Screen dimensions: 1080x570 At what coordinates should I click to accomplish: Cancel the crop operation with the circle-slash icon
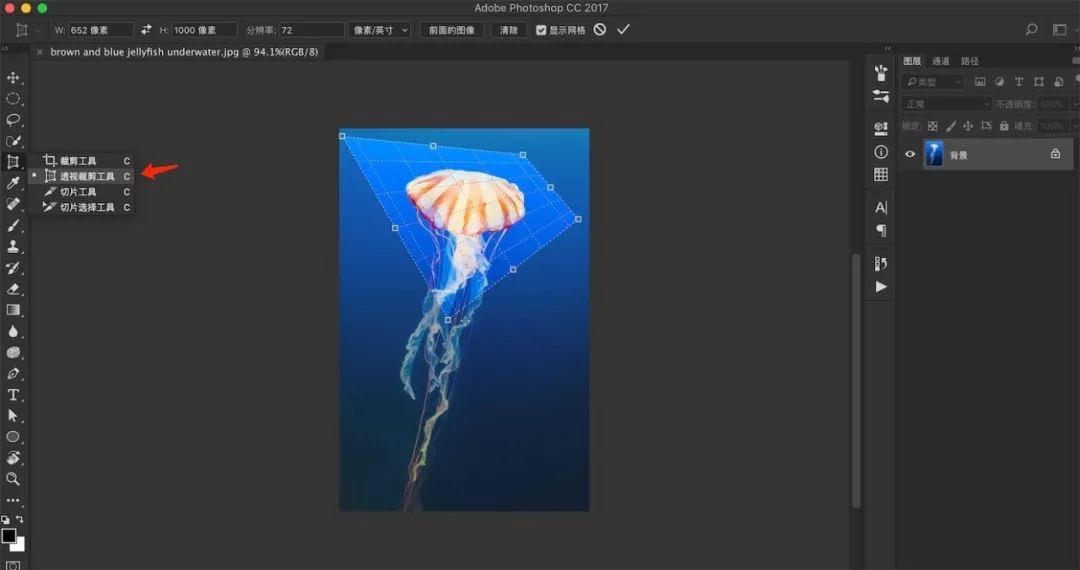[600, 30]
